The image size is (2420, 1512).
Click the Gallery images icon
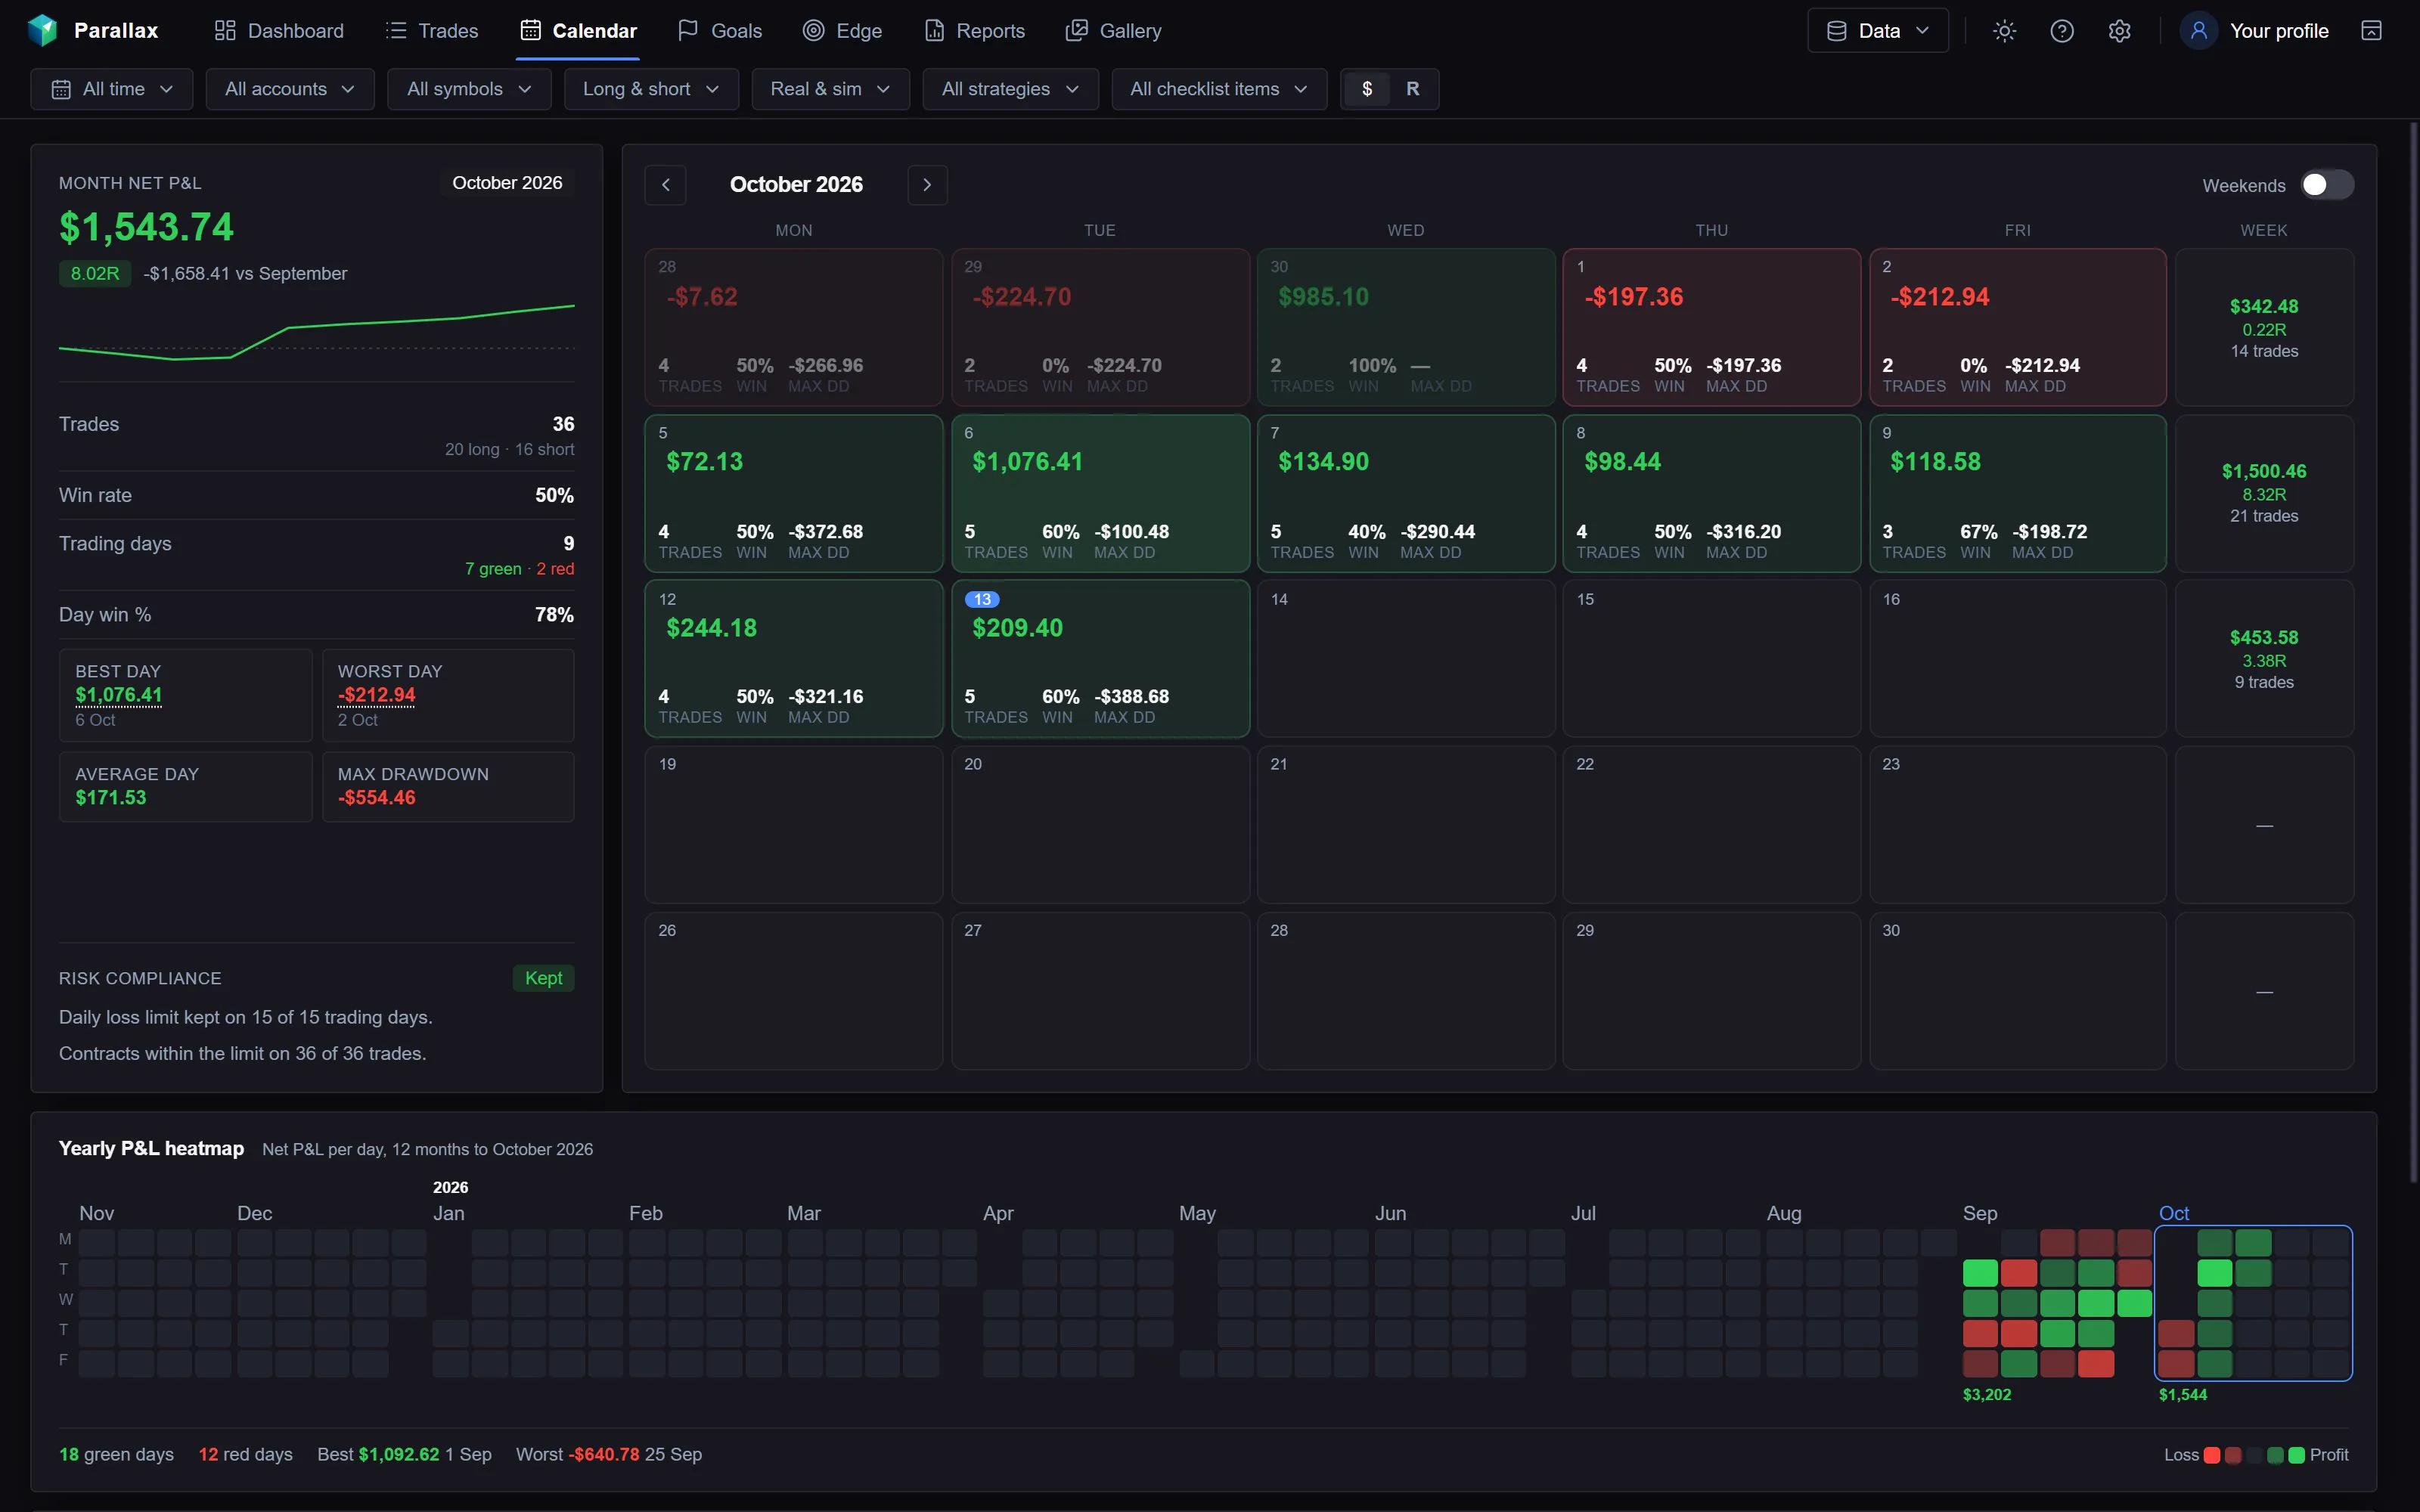click(x=1076, y=31)
